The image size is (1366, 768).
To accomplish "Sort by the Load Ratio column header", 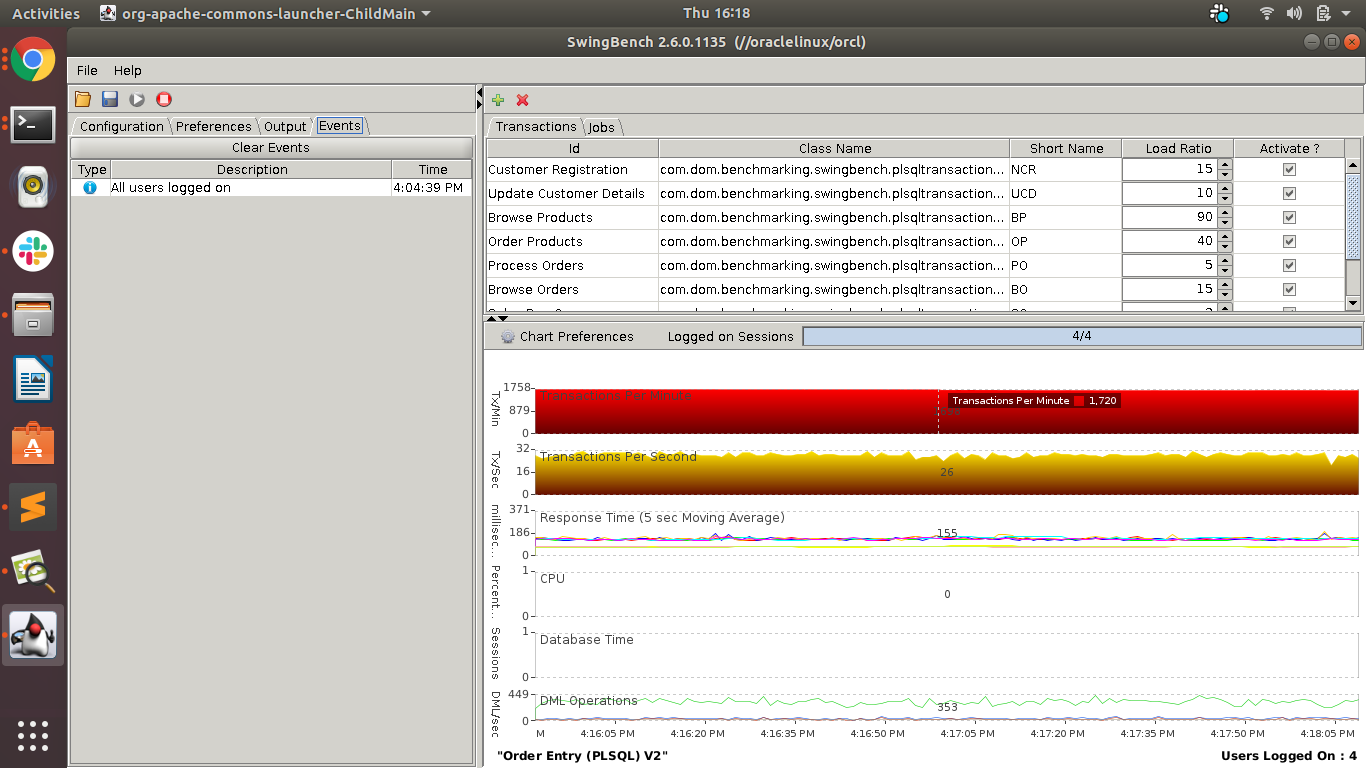I will 1178,148.
